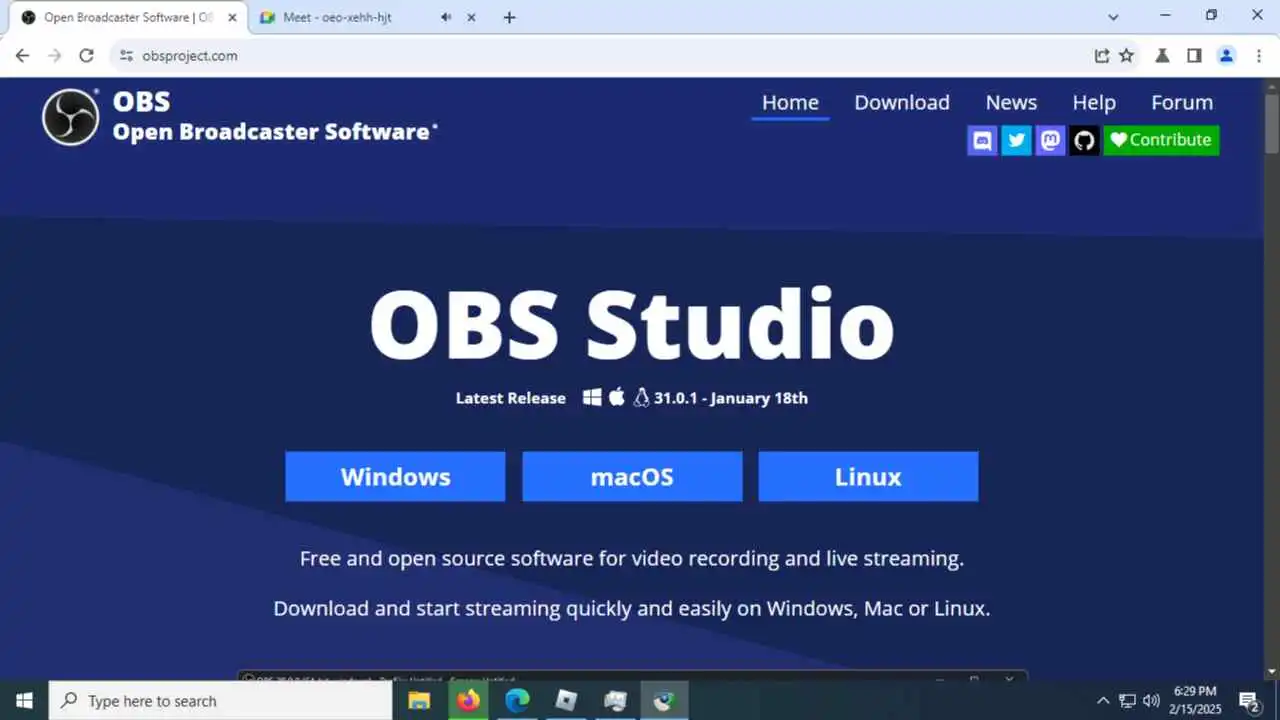Bookmark this page with star icon
The image size is (1280, 720).
[x=1127, y=56]
